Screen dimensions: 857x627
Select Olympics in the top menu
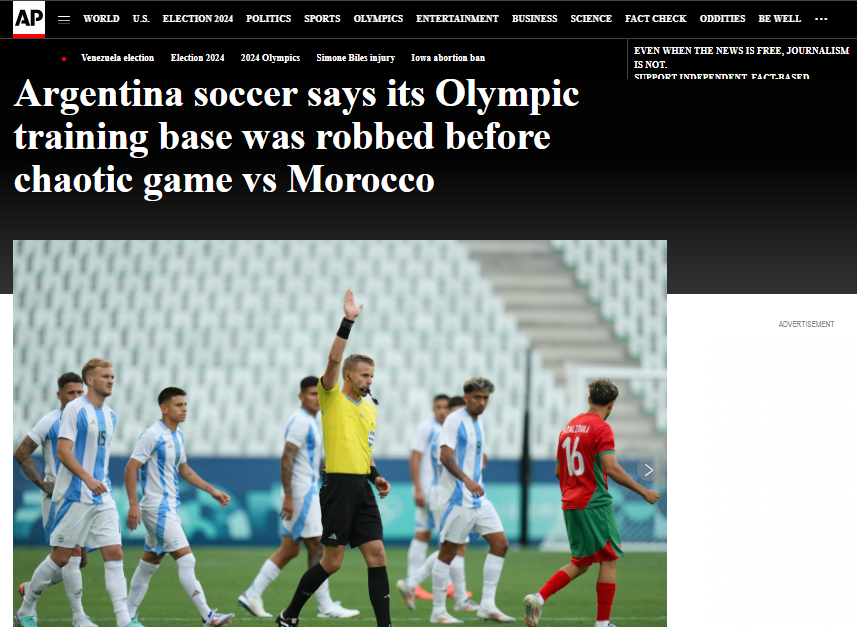click(378, 19)
